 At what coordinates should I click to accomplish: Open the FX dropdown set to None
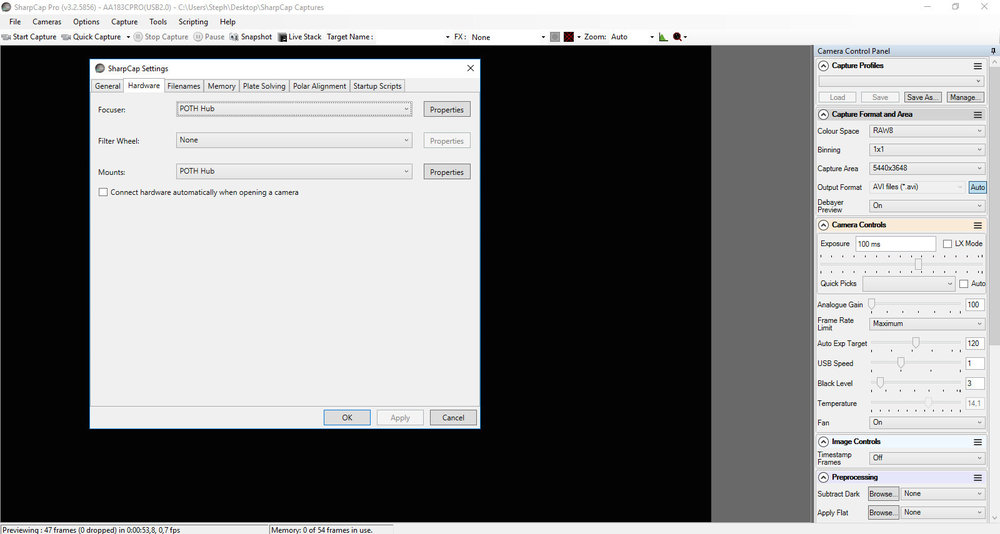[x=543, y=37]
